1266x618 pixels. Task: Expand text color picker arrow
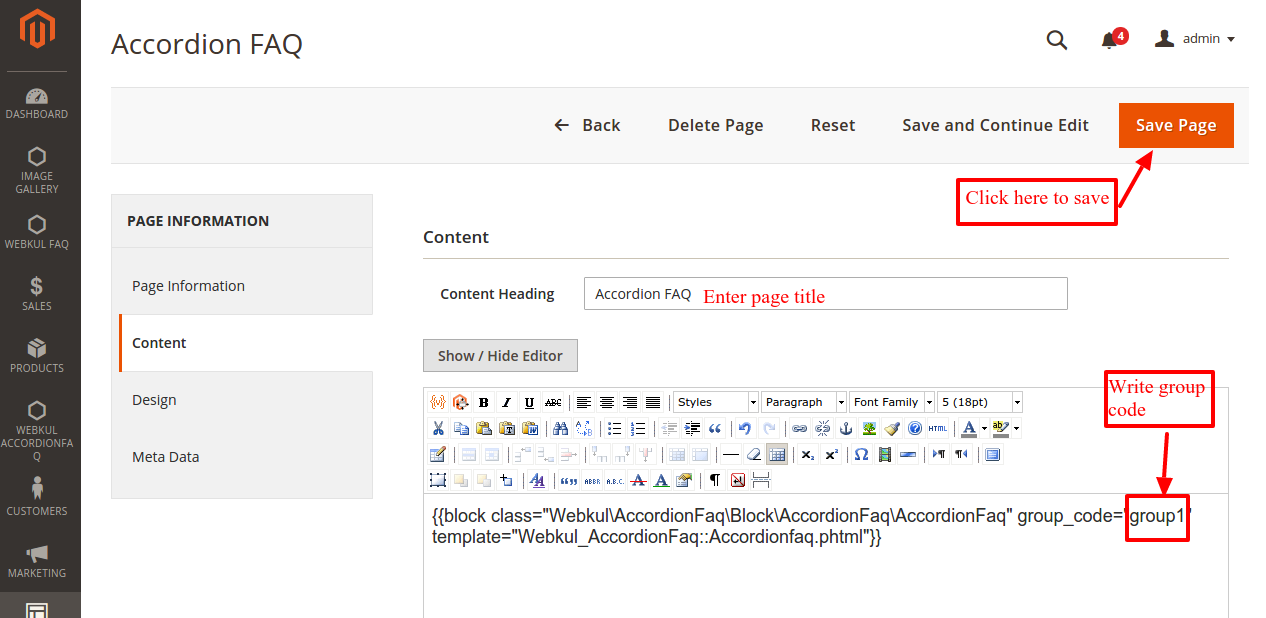click(x=984, y=428)
